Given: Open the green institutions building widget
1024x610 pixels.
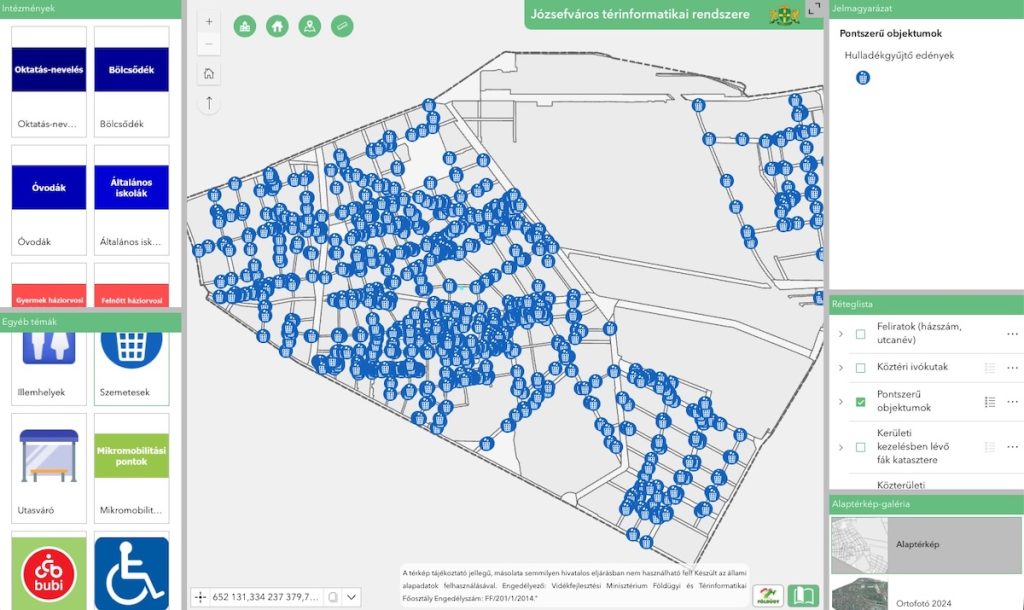Looking at the screenshot, I should click(245, 26).
